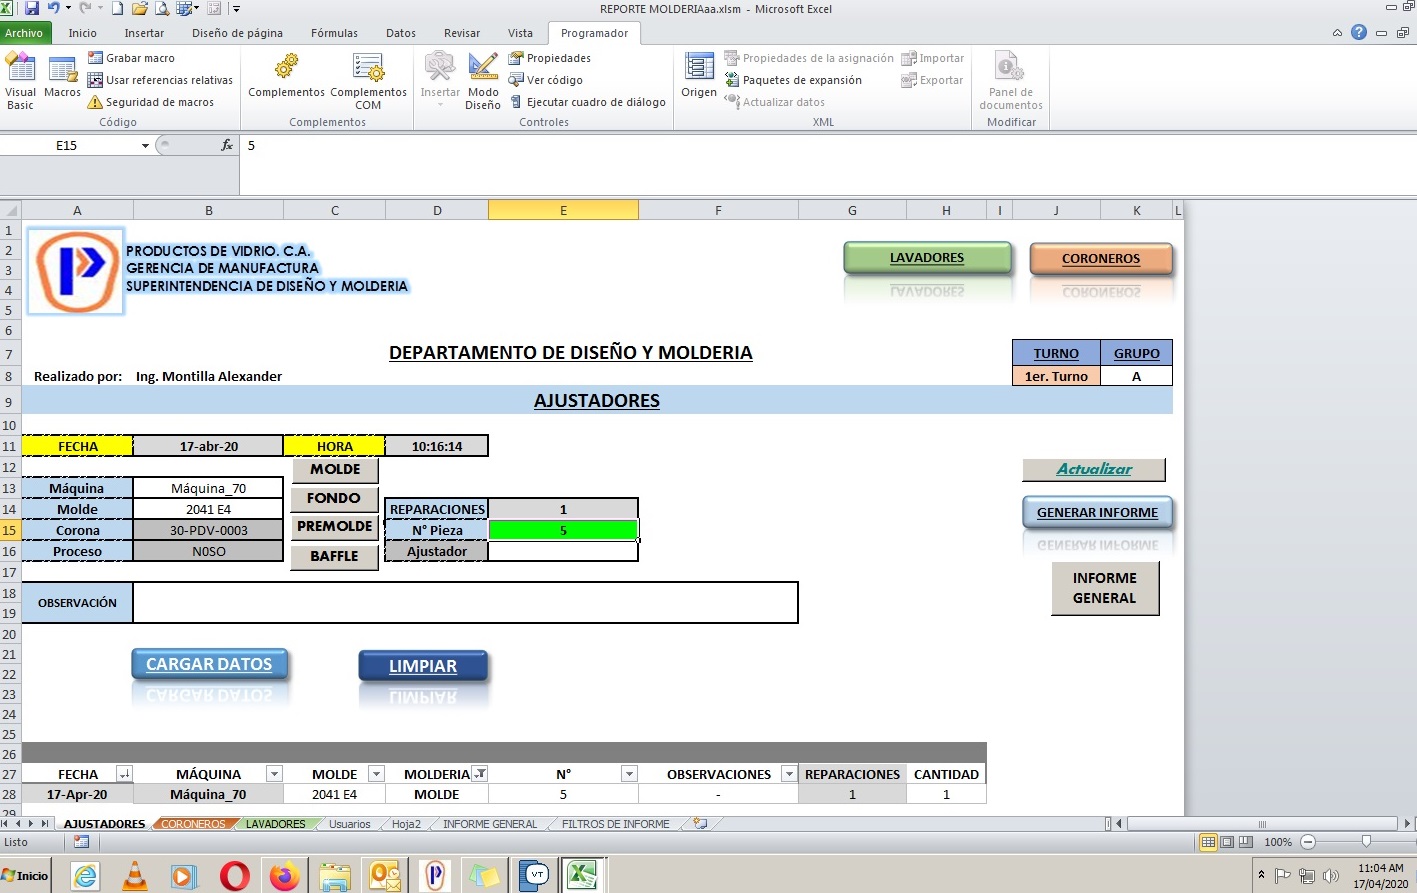
Task: Click the Origen XML icon
Action: (699, 76)
